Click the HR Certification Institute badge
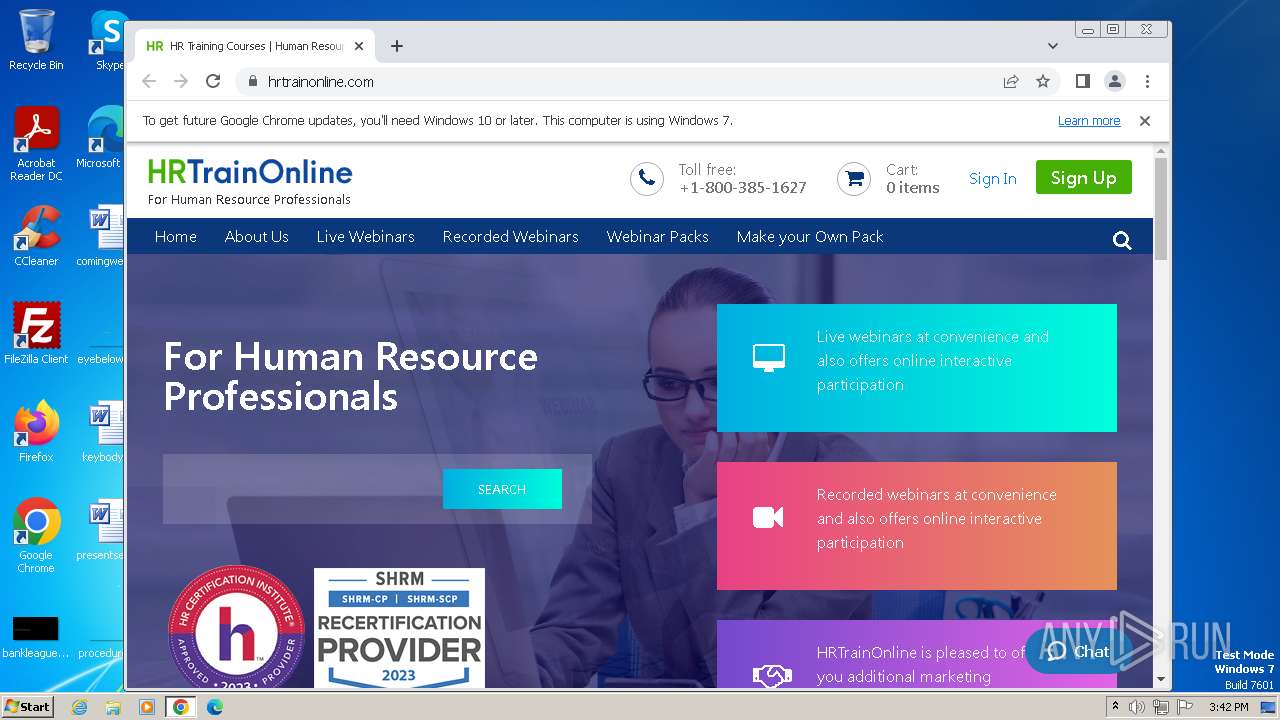The width and height of the screenshot is (1280, 720). point(236,628)
